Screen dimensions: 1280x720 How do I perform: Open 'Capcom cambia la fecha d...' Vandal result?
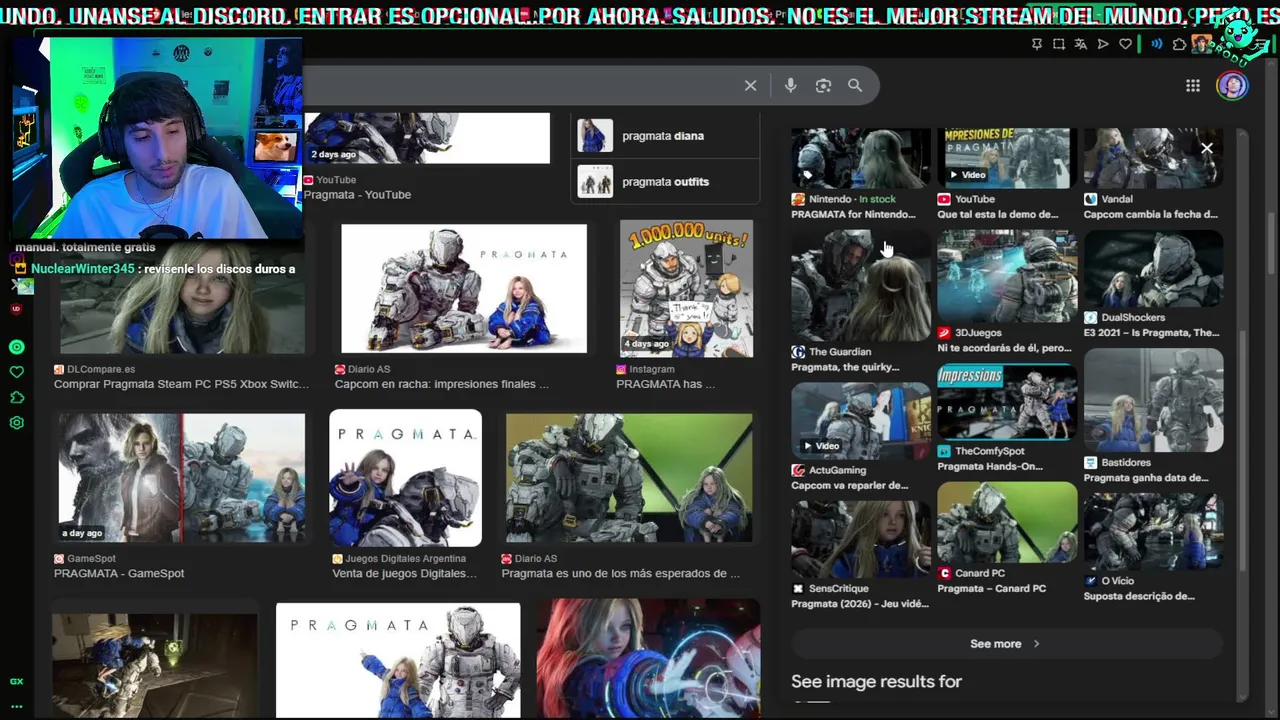click(1151, 215)
